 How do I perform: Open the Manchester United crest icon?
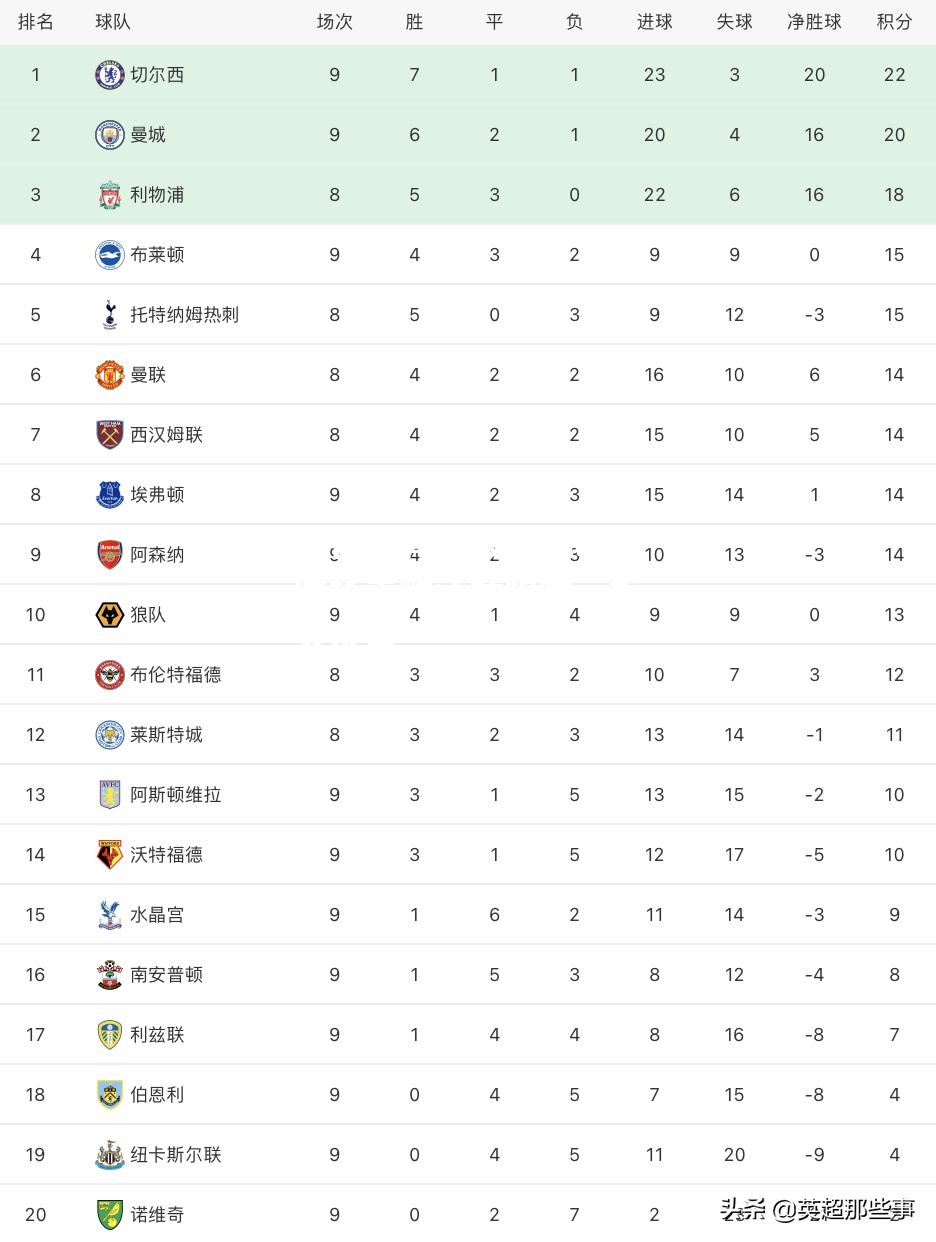click(x=110, y=375)
